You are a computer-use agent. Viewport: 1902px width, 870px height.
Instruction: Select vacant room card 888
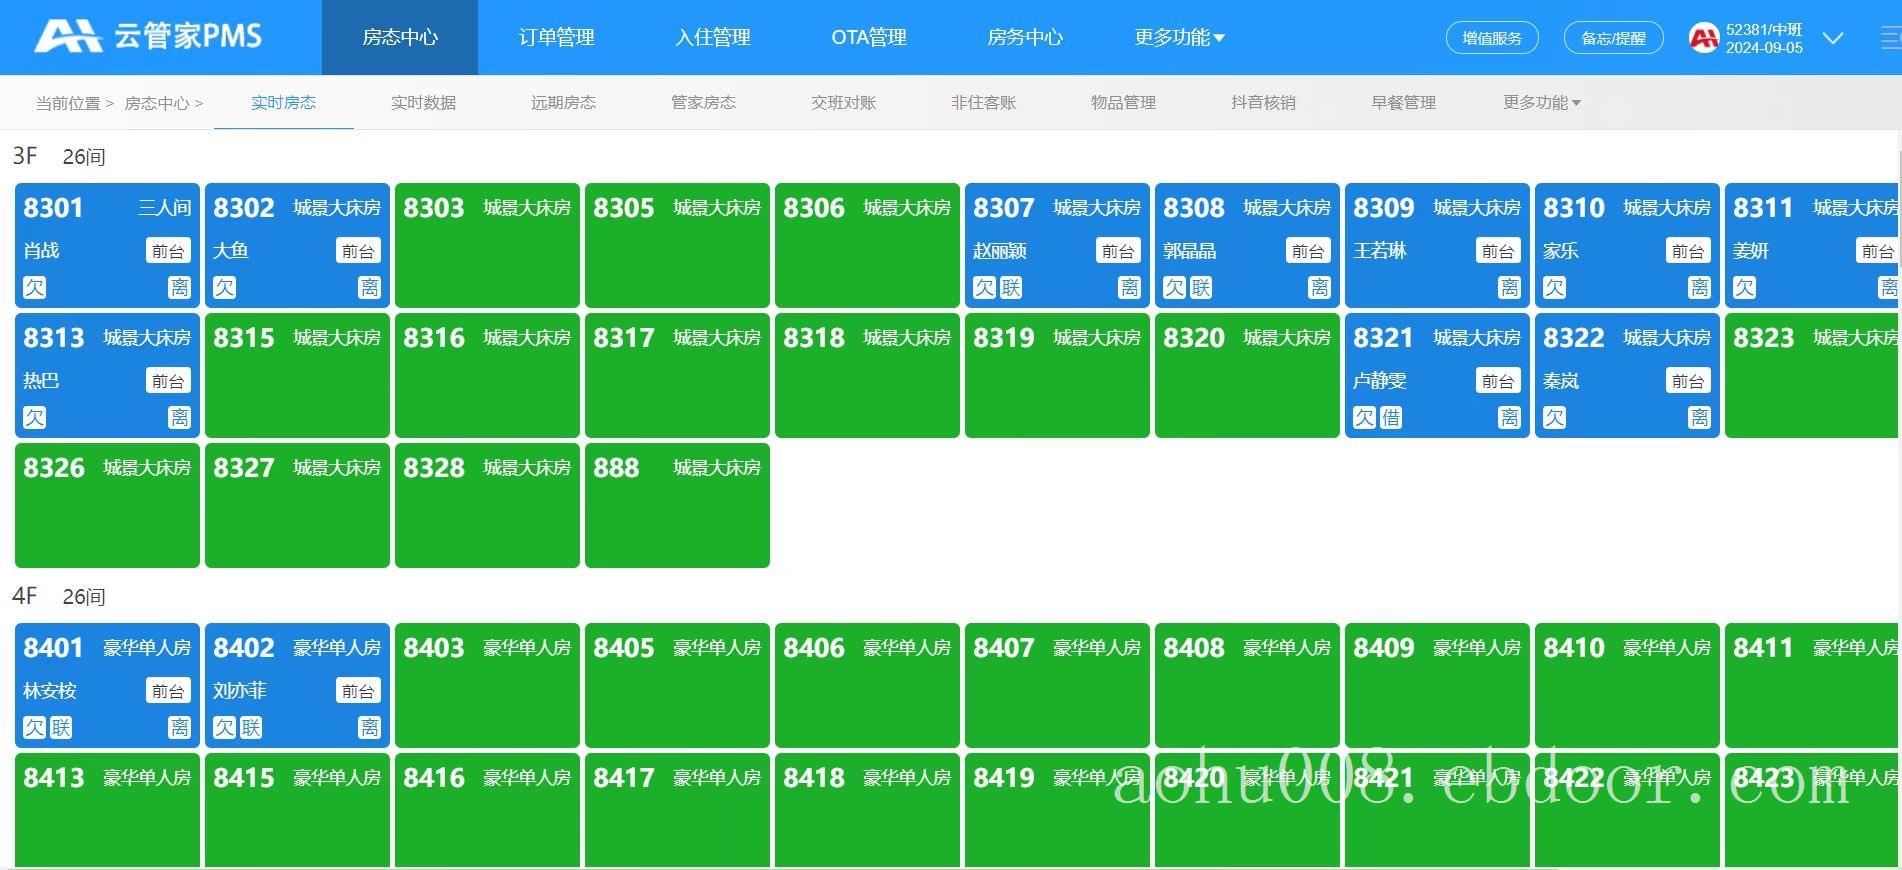click(x=677, y=505)
